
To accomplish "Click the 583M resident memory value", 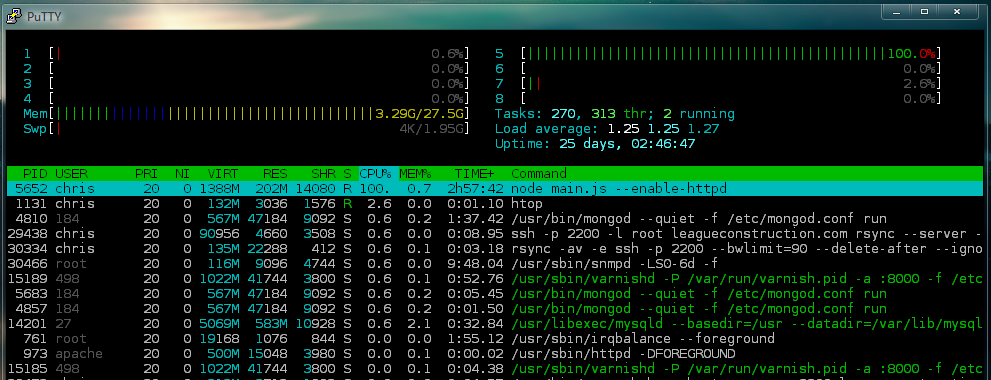I will (271, 323).
